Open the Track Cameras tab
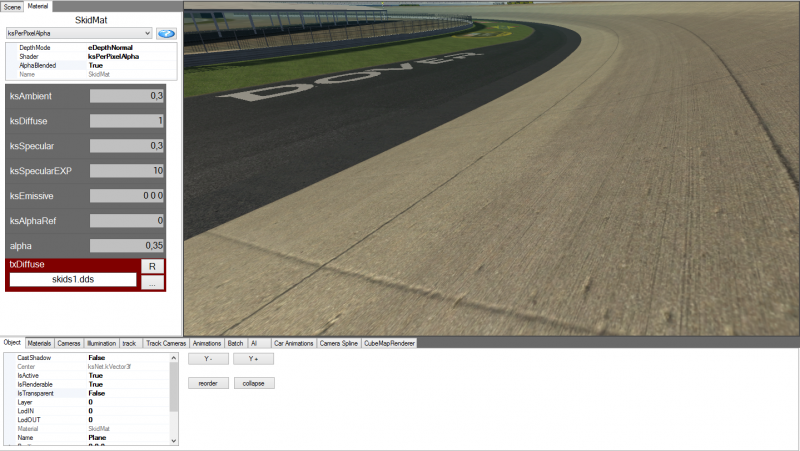This screenshot has width=800, height=451. [166, 343]
